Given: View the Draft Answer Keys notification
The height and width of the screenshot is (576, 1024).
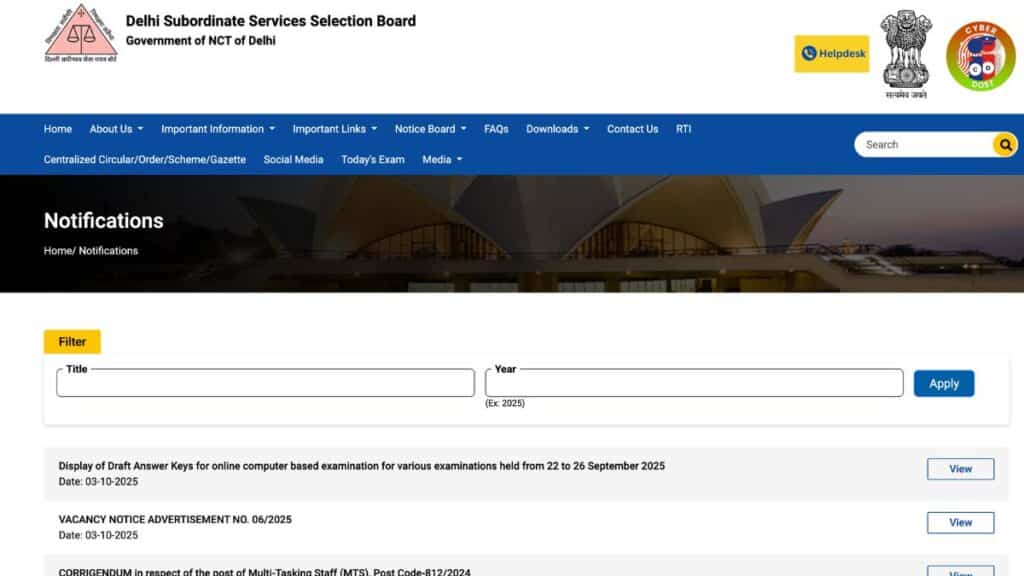Looking at the screenshot, I should (x=960, y=469).
